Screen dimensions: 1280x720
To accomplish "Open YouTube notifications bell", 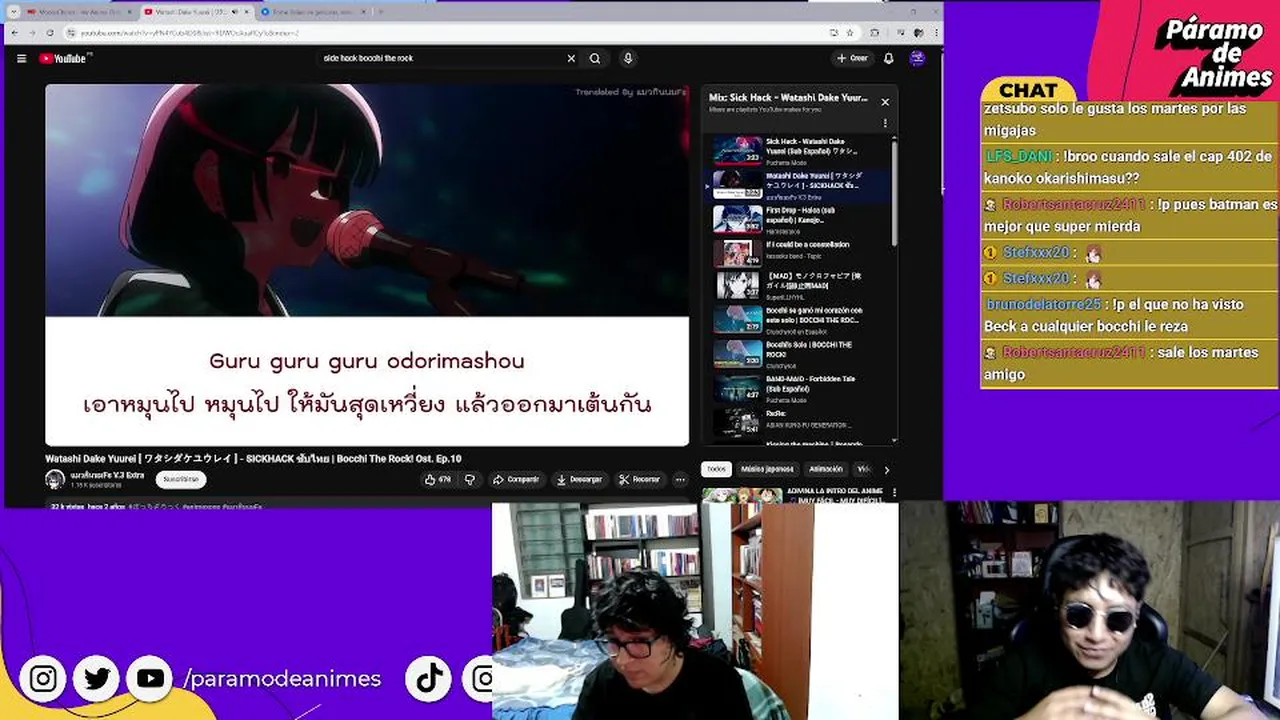I will 888,58.
